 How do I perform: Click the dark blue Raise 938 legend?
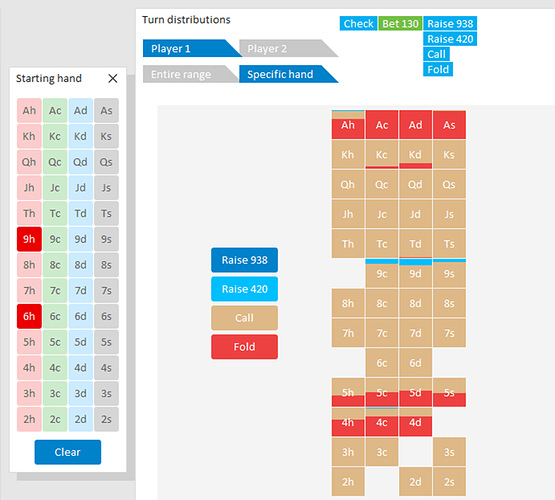point(245,260)
